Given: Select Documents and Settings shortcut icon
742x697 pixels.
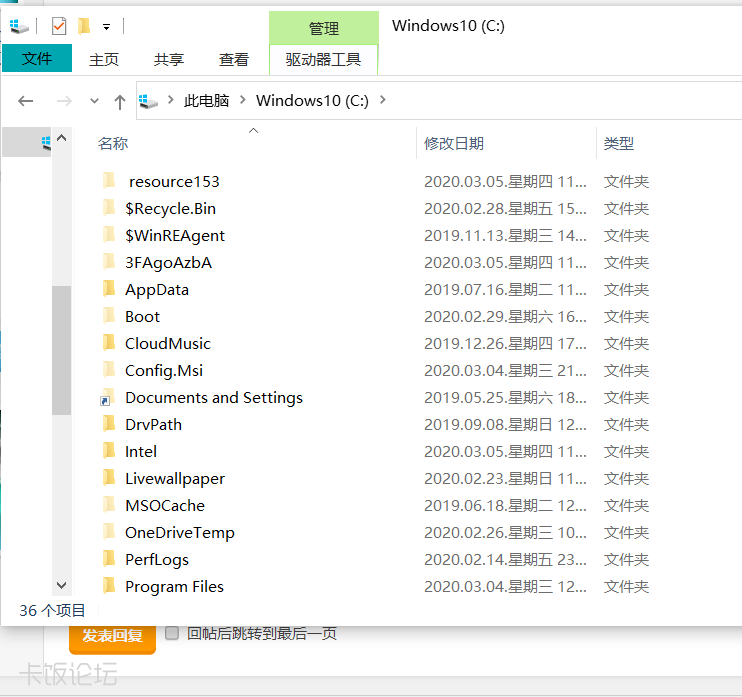Looking at the screenshot, I should pyautogui.click(x=107, y=397).
